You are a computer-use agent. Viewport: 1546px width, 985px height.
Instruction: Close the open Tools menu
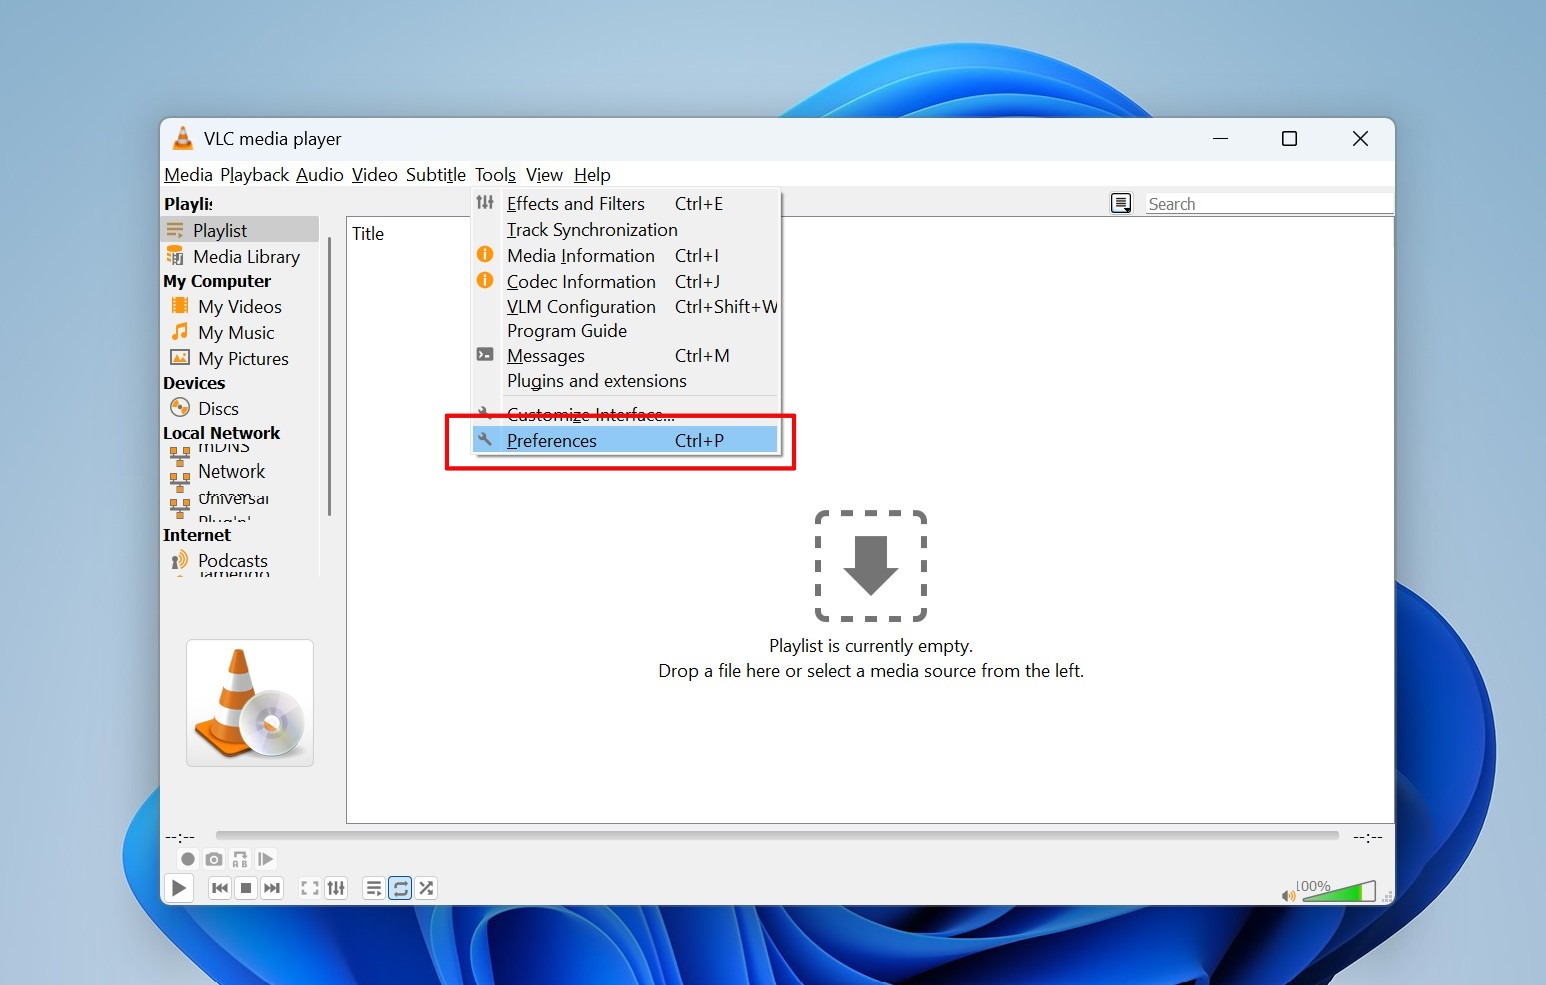click(x=495, y=175)
